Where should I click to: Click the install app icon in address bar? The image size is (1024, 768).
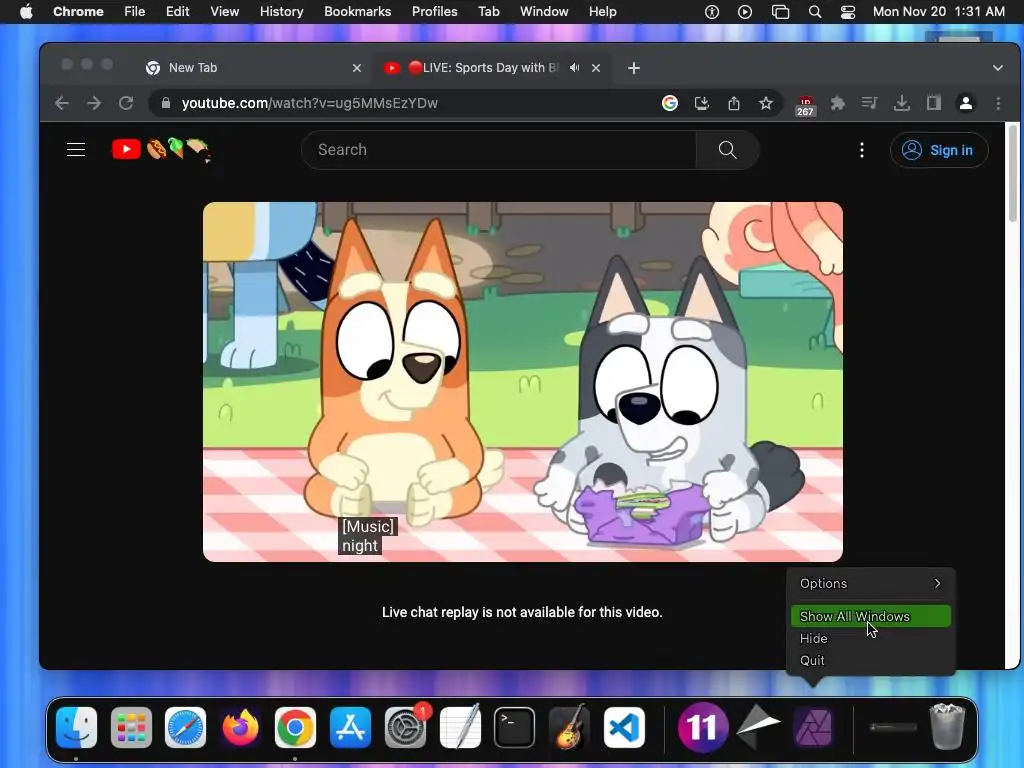[702, 103]
